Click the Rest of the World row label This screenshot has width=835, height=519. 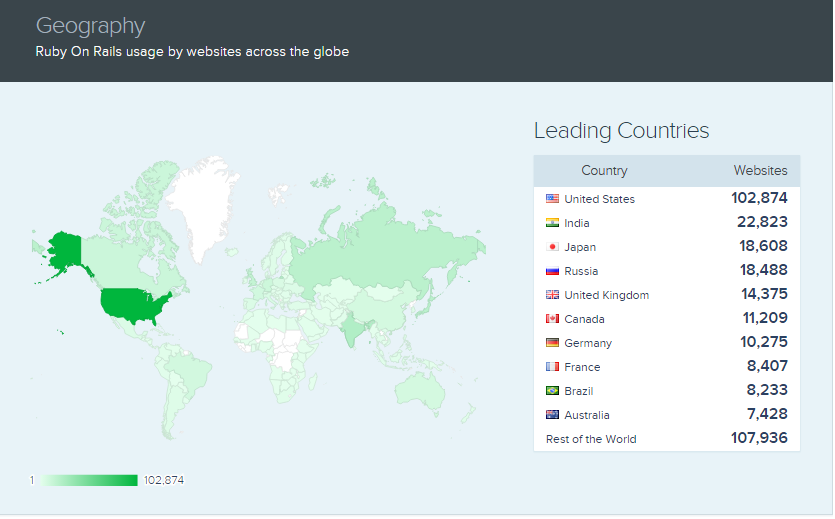coord(591,439)
